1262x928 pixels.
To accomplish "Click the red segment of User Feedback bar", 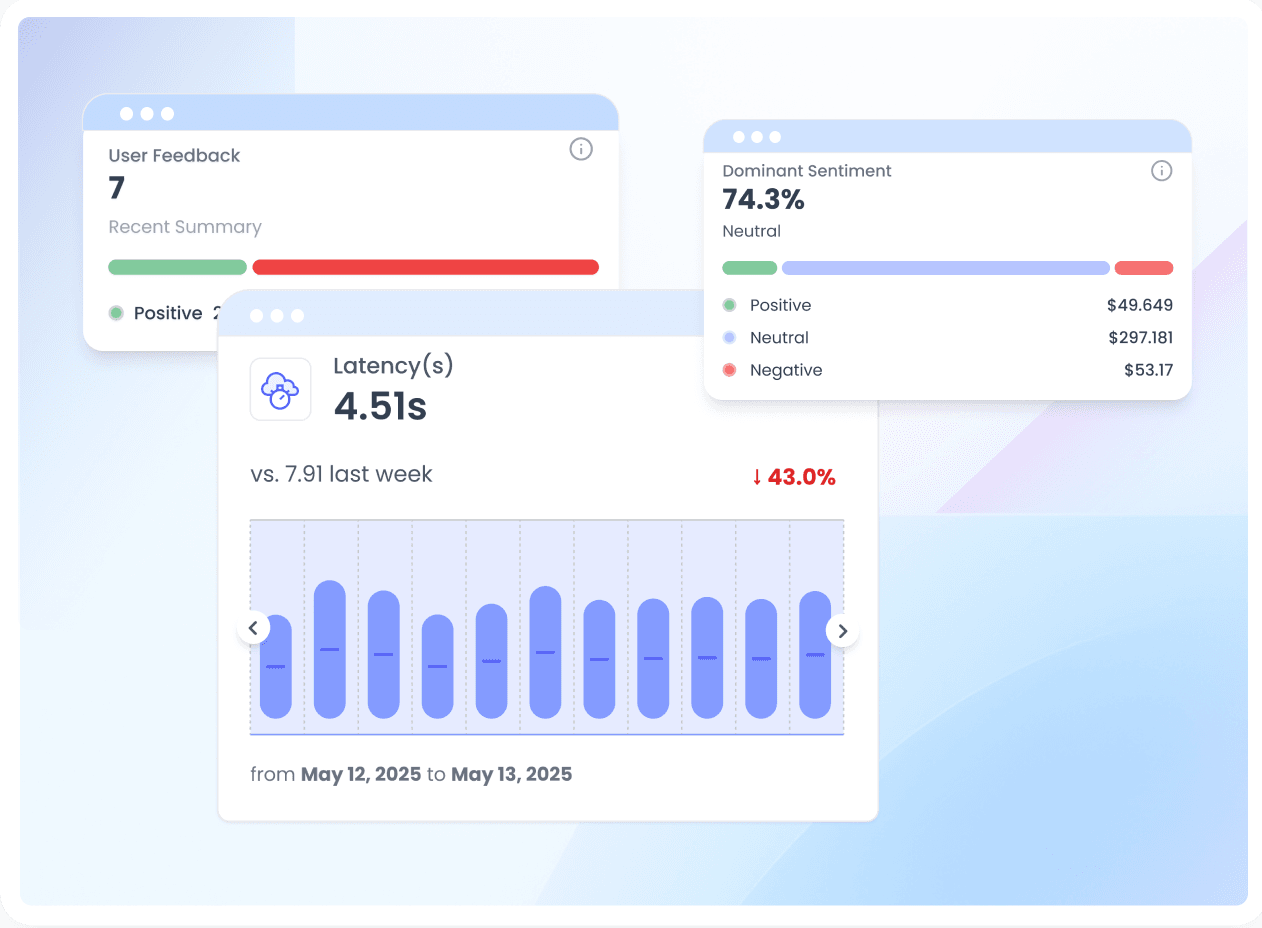I will (426, 267).
